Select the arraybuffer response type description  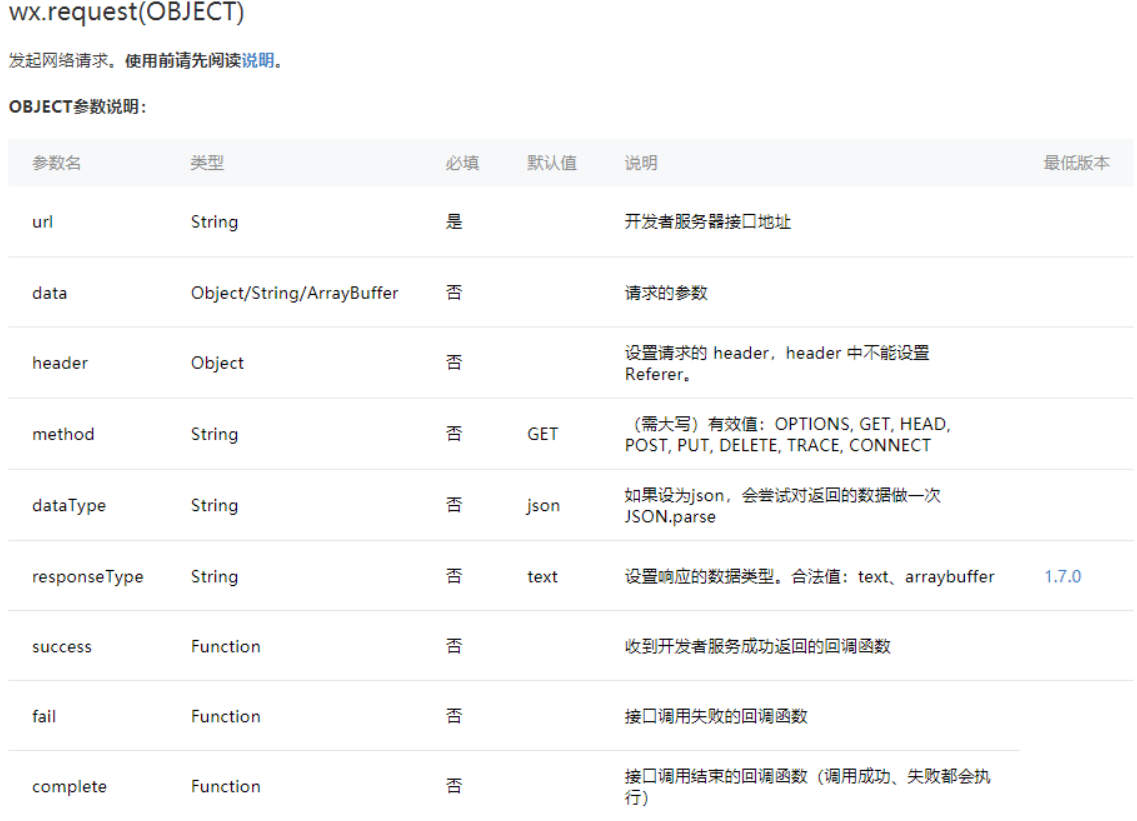[x=809, y=577]
